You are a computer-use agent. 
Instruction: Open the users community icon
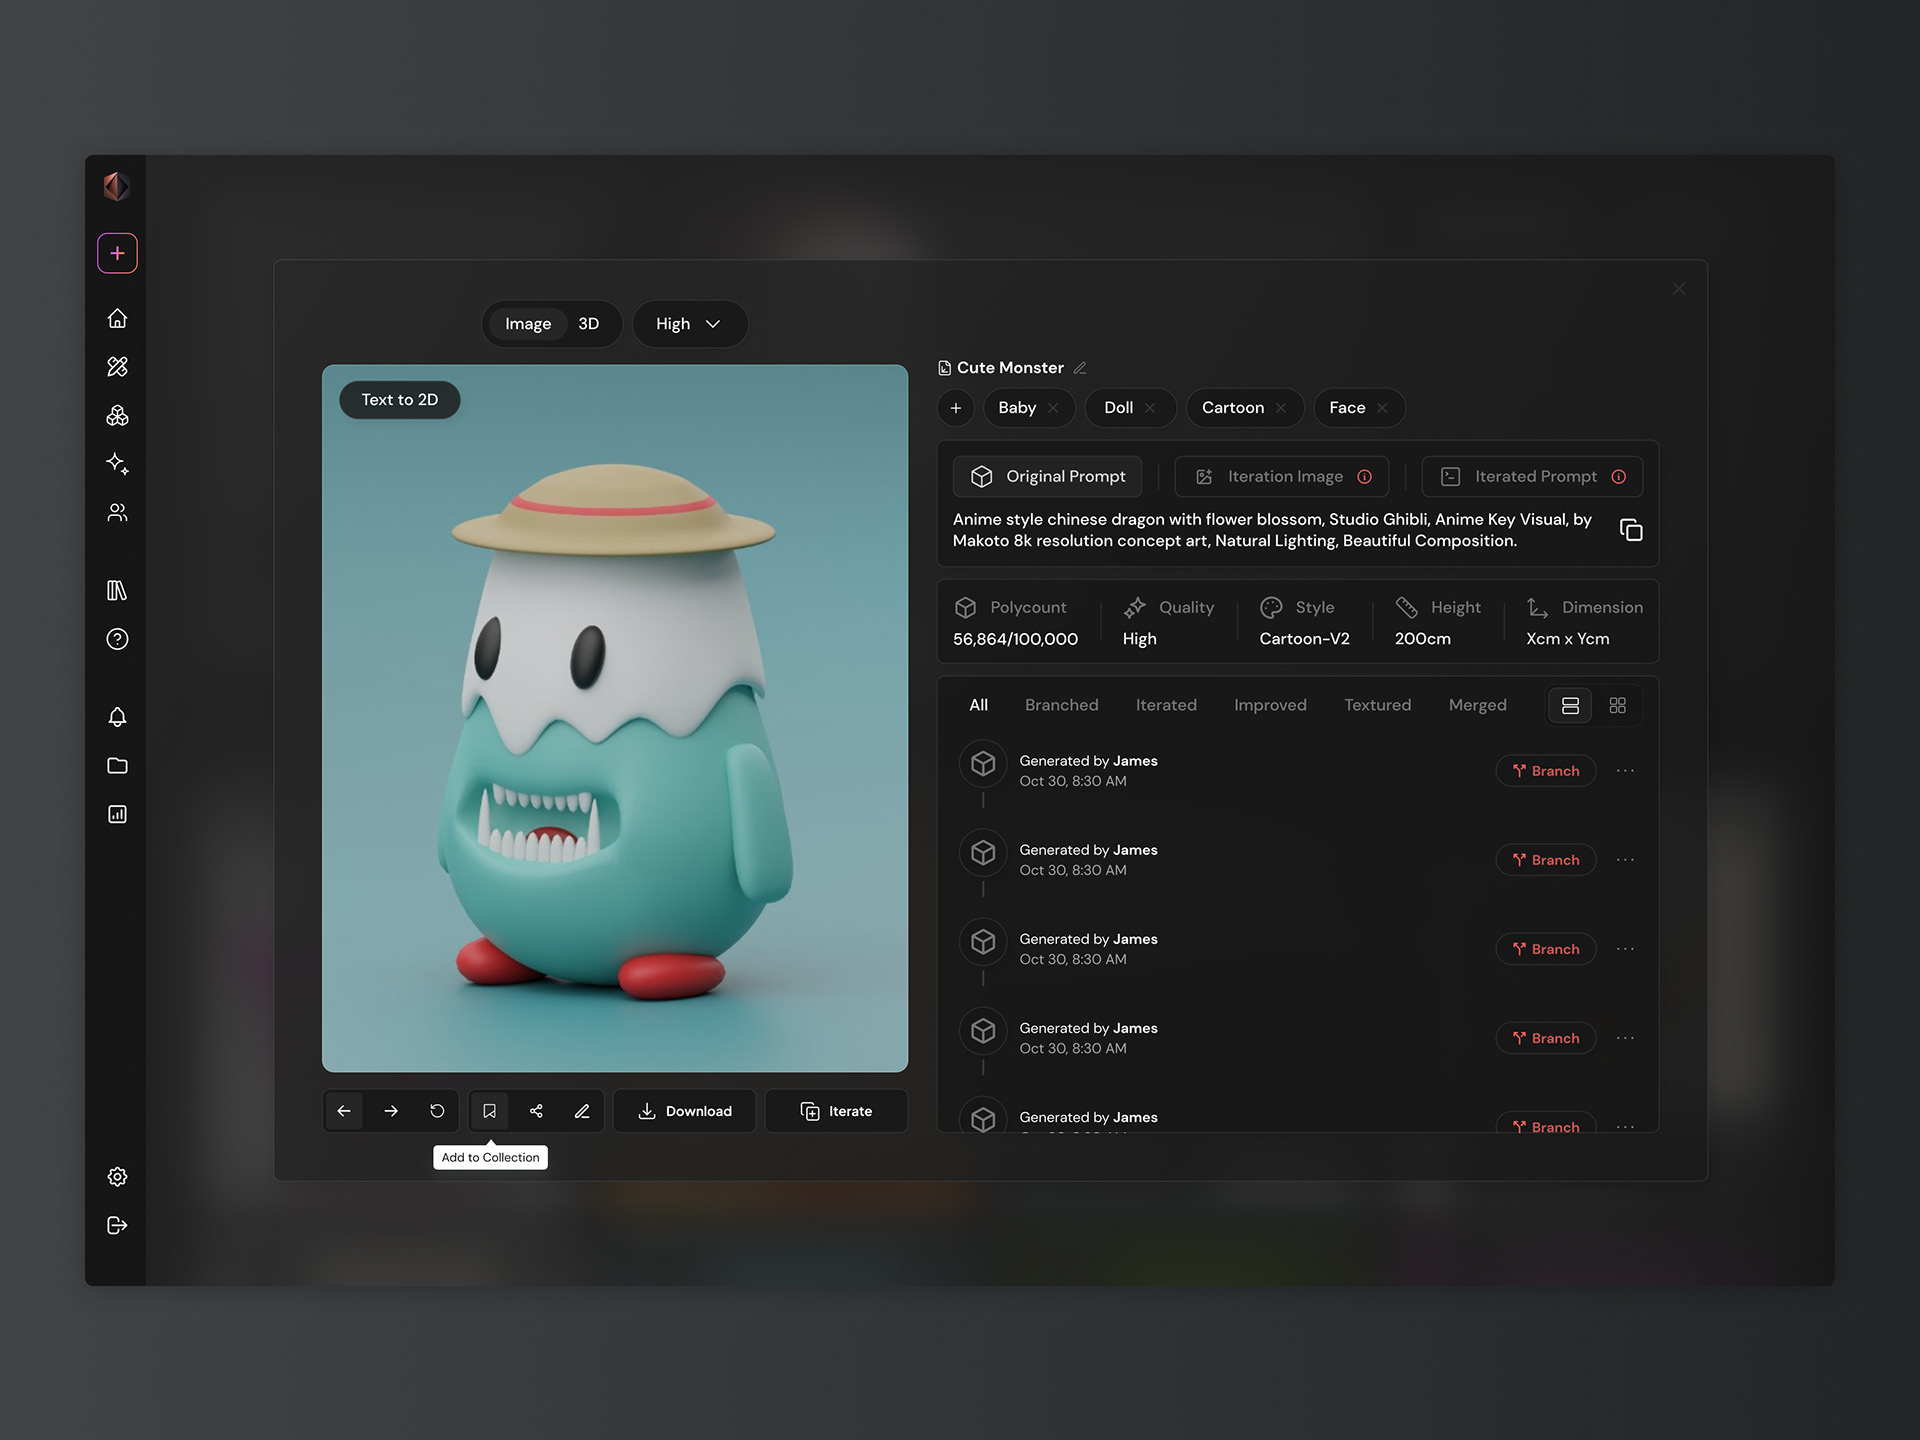click(x=117, y=513)
